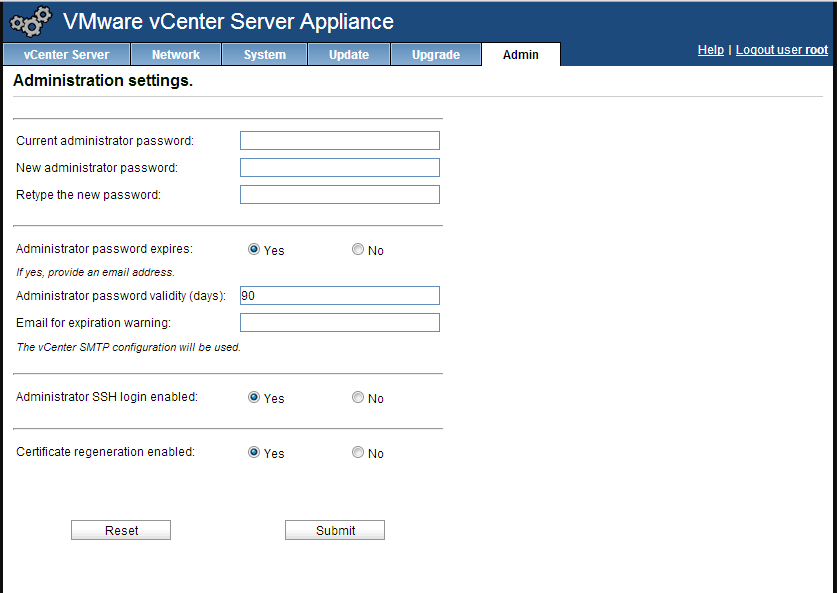Go to the Update tab

[349, 55]
